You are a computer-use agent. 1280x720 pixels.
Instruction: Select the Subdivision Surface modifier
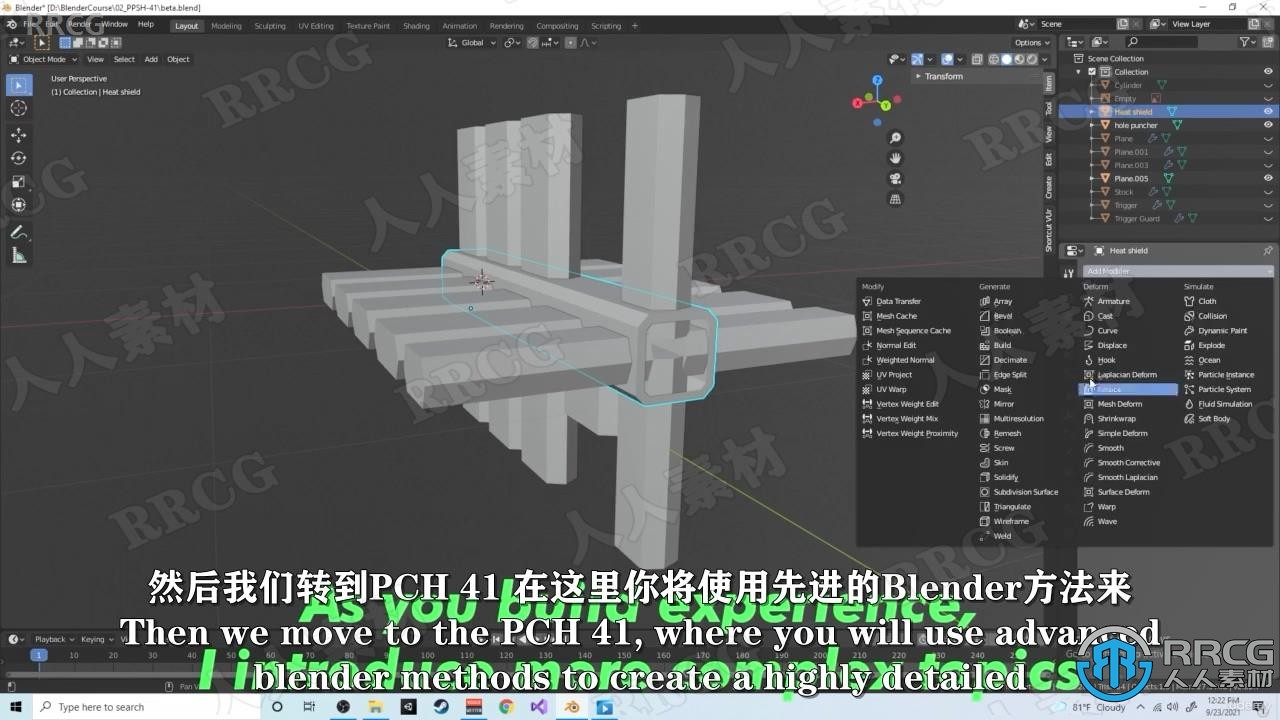coord(1024,492)
